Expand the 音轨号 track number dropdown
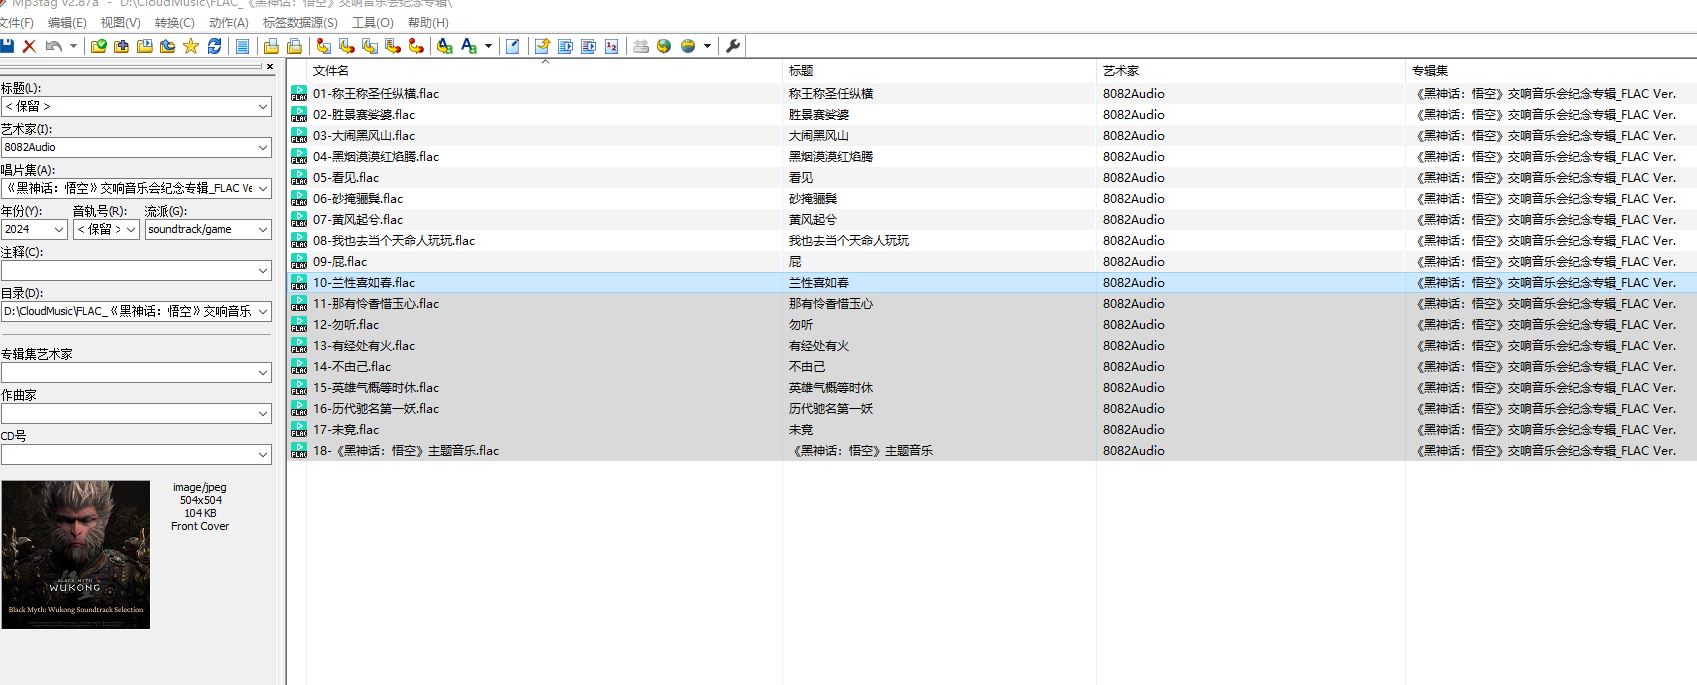The image size is (1697, 685). pyautogui.click(x=130, y=229)
